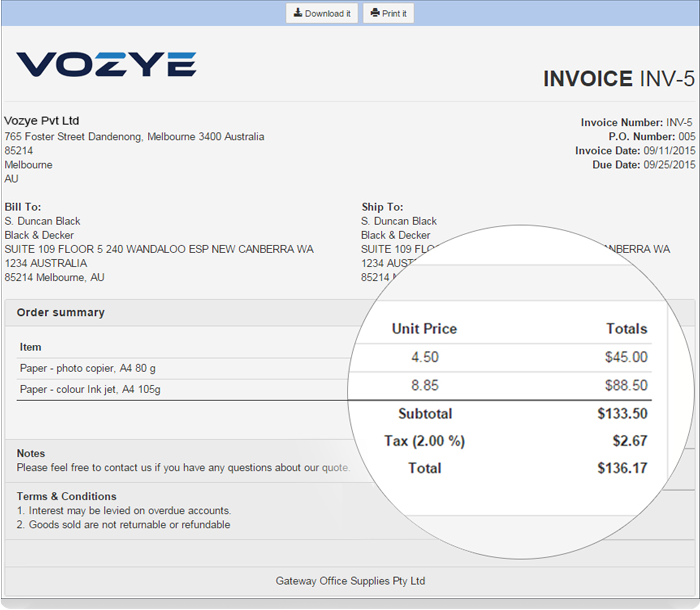Viewport: 700px width, 610px height.
Task: Select the Totals column header
Action: click(627, 329)
